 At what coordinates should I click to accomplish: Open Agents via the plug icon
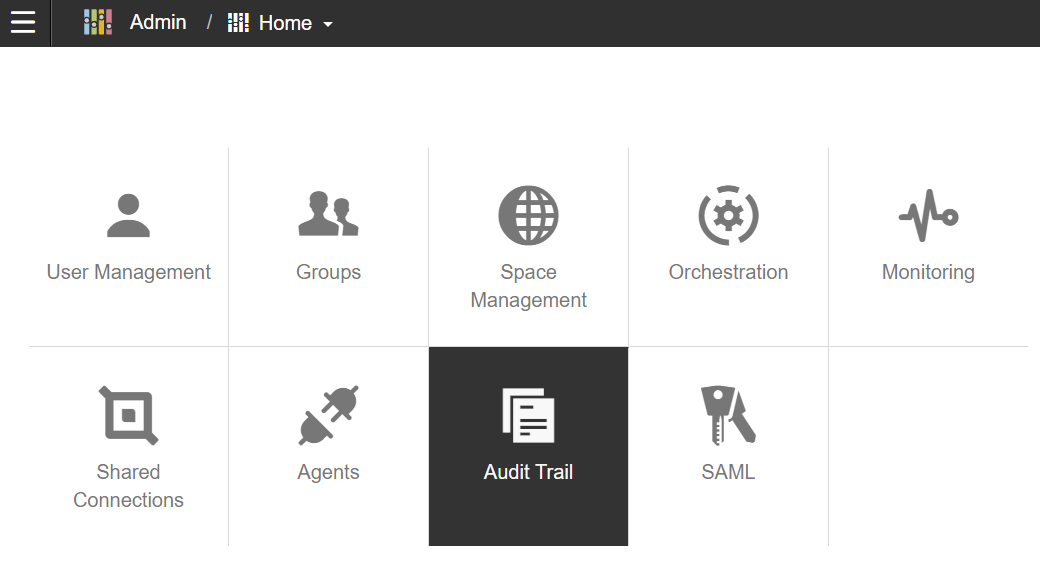(328, 415)
